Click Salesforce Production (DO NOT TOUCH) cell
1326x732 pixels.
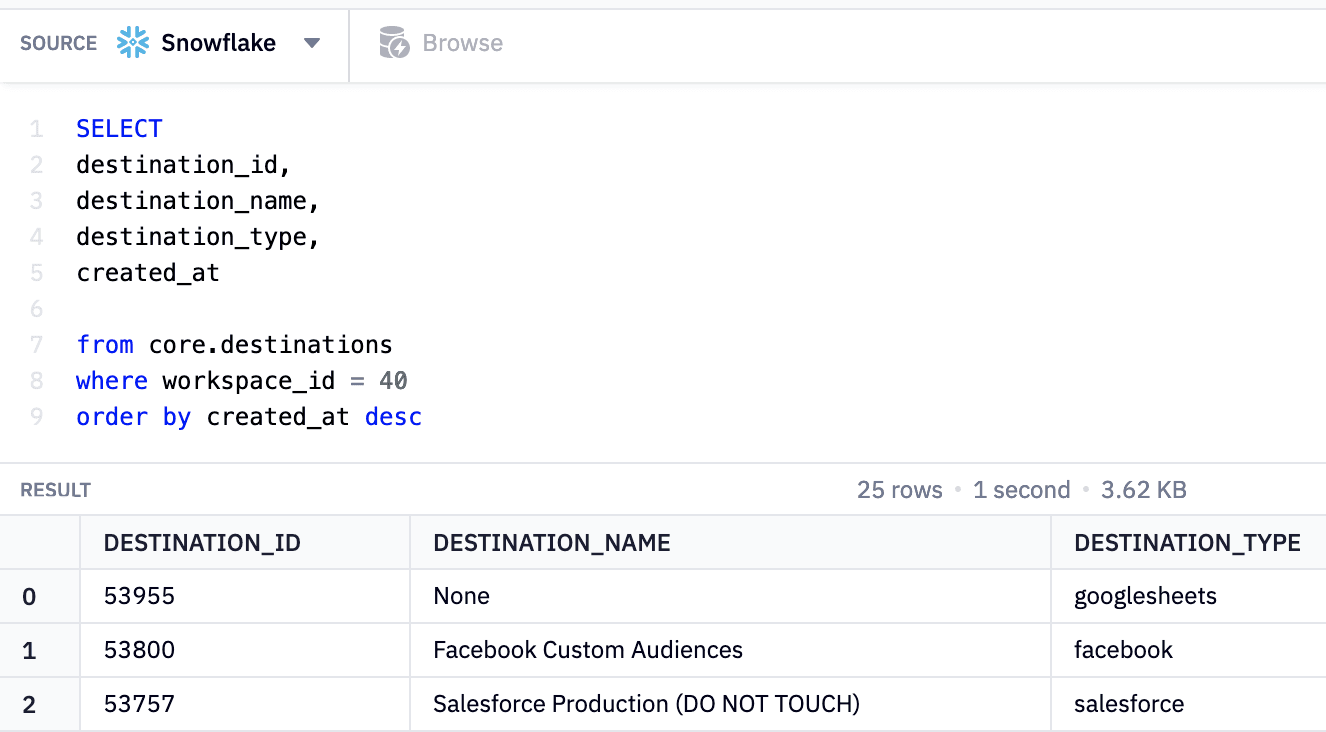point(646,704)
